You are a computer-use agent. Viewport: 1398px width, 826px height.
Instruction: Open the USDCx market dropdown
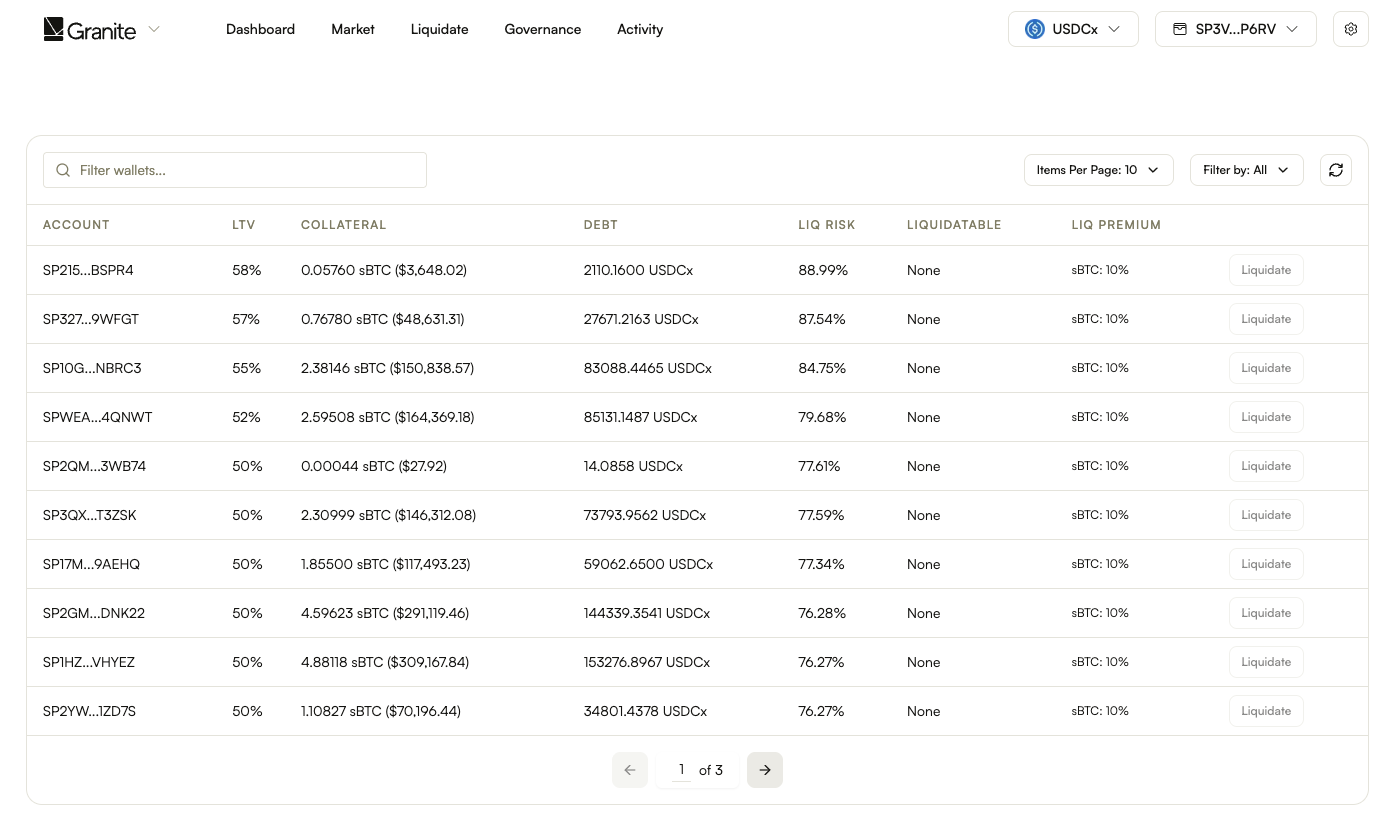(1073, 29)
